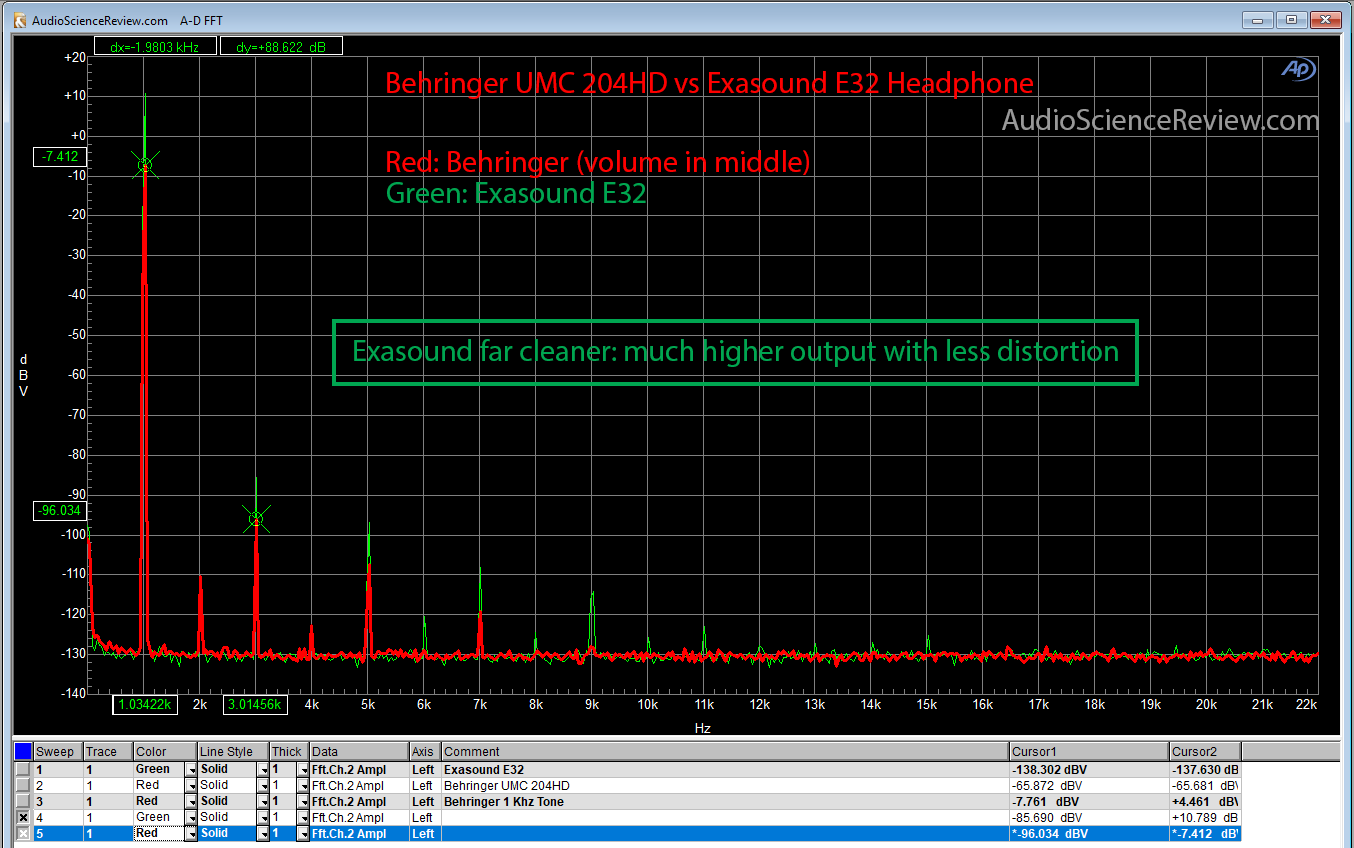The height and width of the screenshot is (848, 1354).
Task: Uncheck the sweep 4 visibility checkbox
Action: (23, 817)
